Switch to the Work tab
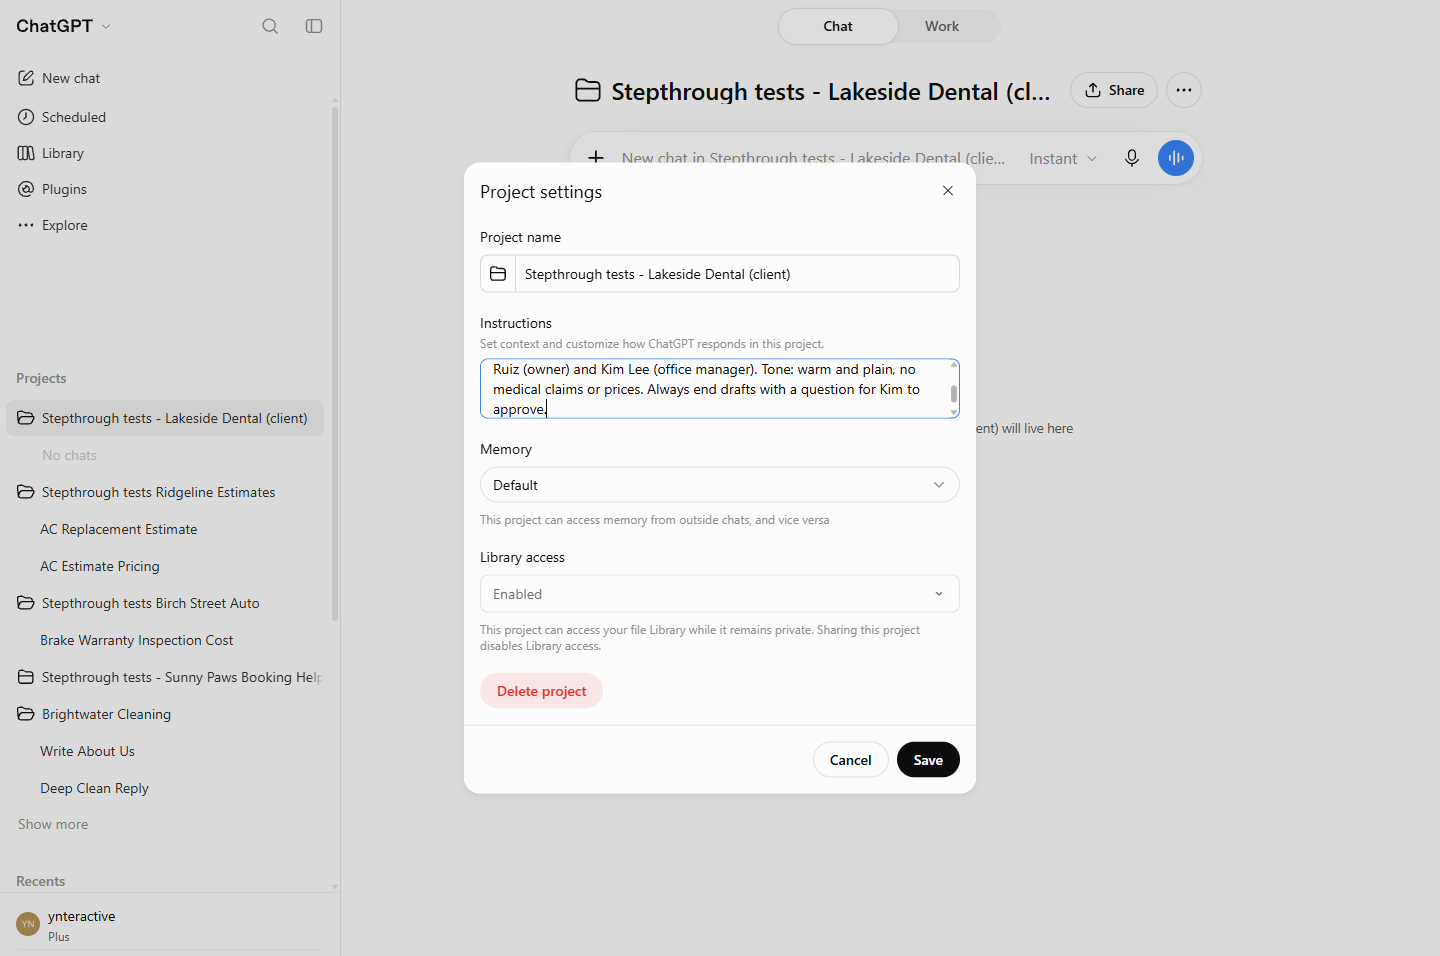 [942, 26]
